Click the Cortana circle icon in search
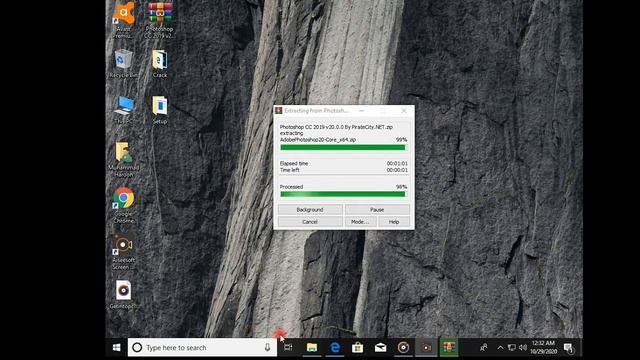The width and height of the screenshot is (640, 360). [x=137, y=347]
